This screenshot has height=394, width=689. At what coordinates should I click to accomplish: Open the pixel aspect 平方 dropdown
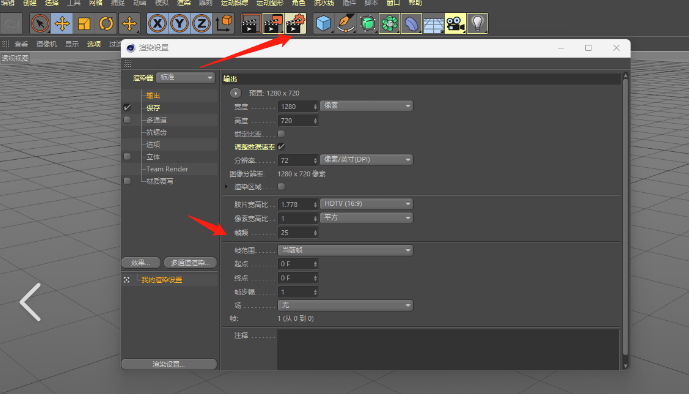366,218
